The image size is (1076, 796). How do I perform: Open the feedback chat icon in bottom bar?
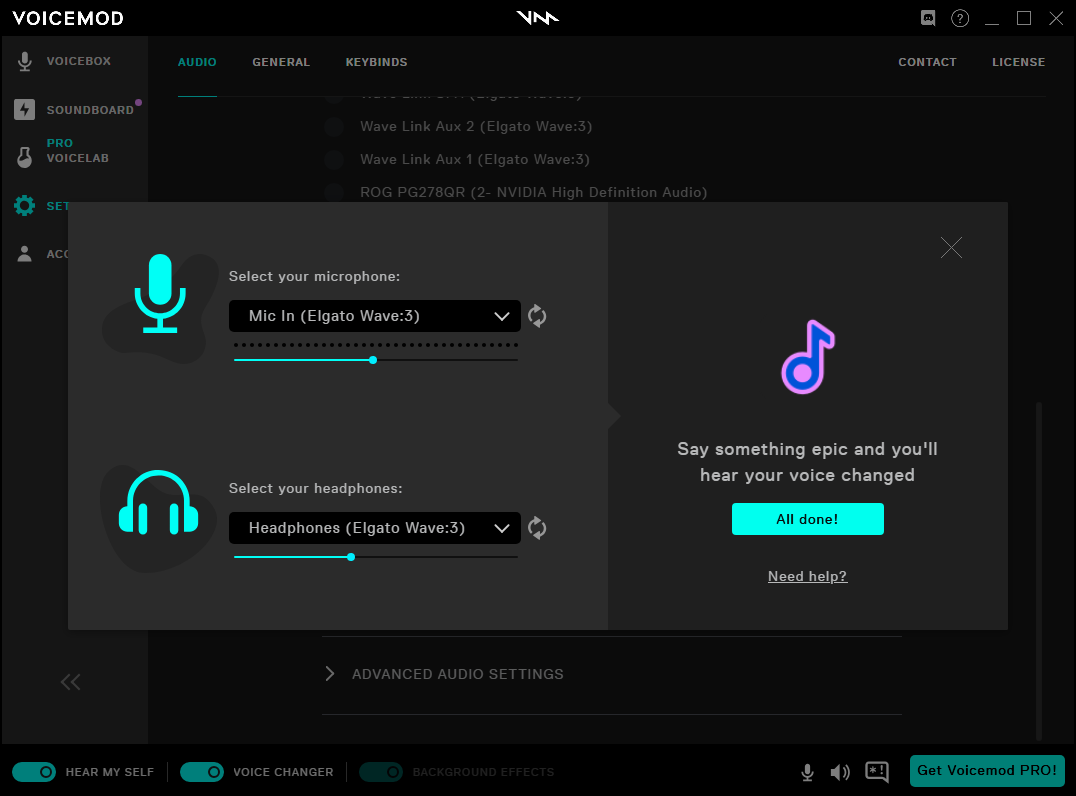coord(877,772)
